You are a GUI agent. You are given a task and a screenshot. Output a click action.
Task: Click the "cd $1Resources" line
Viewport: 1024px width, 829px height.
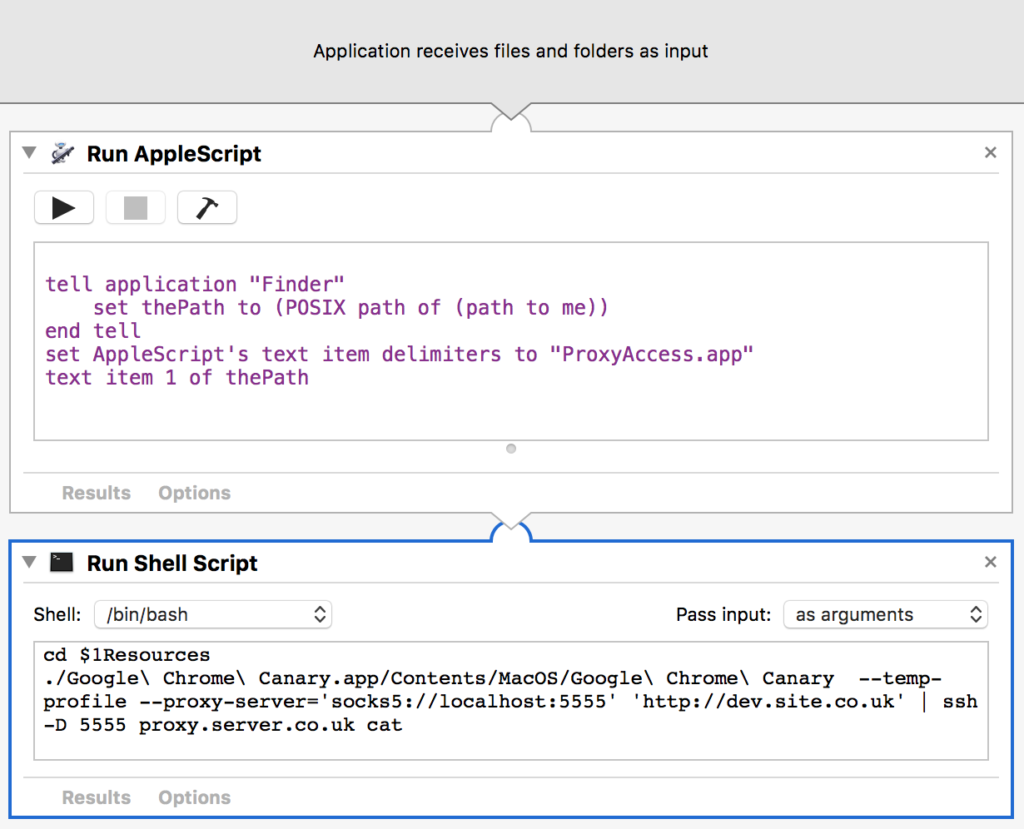point(127,655)
